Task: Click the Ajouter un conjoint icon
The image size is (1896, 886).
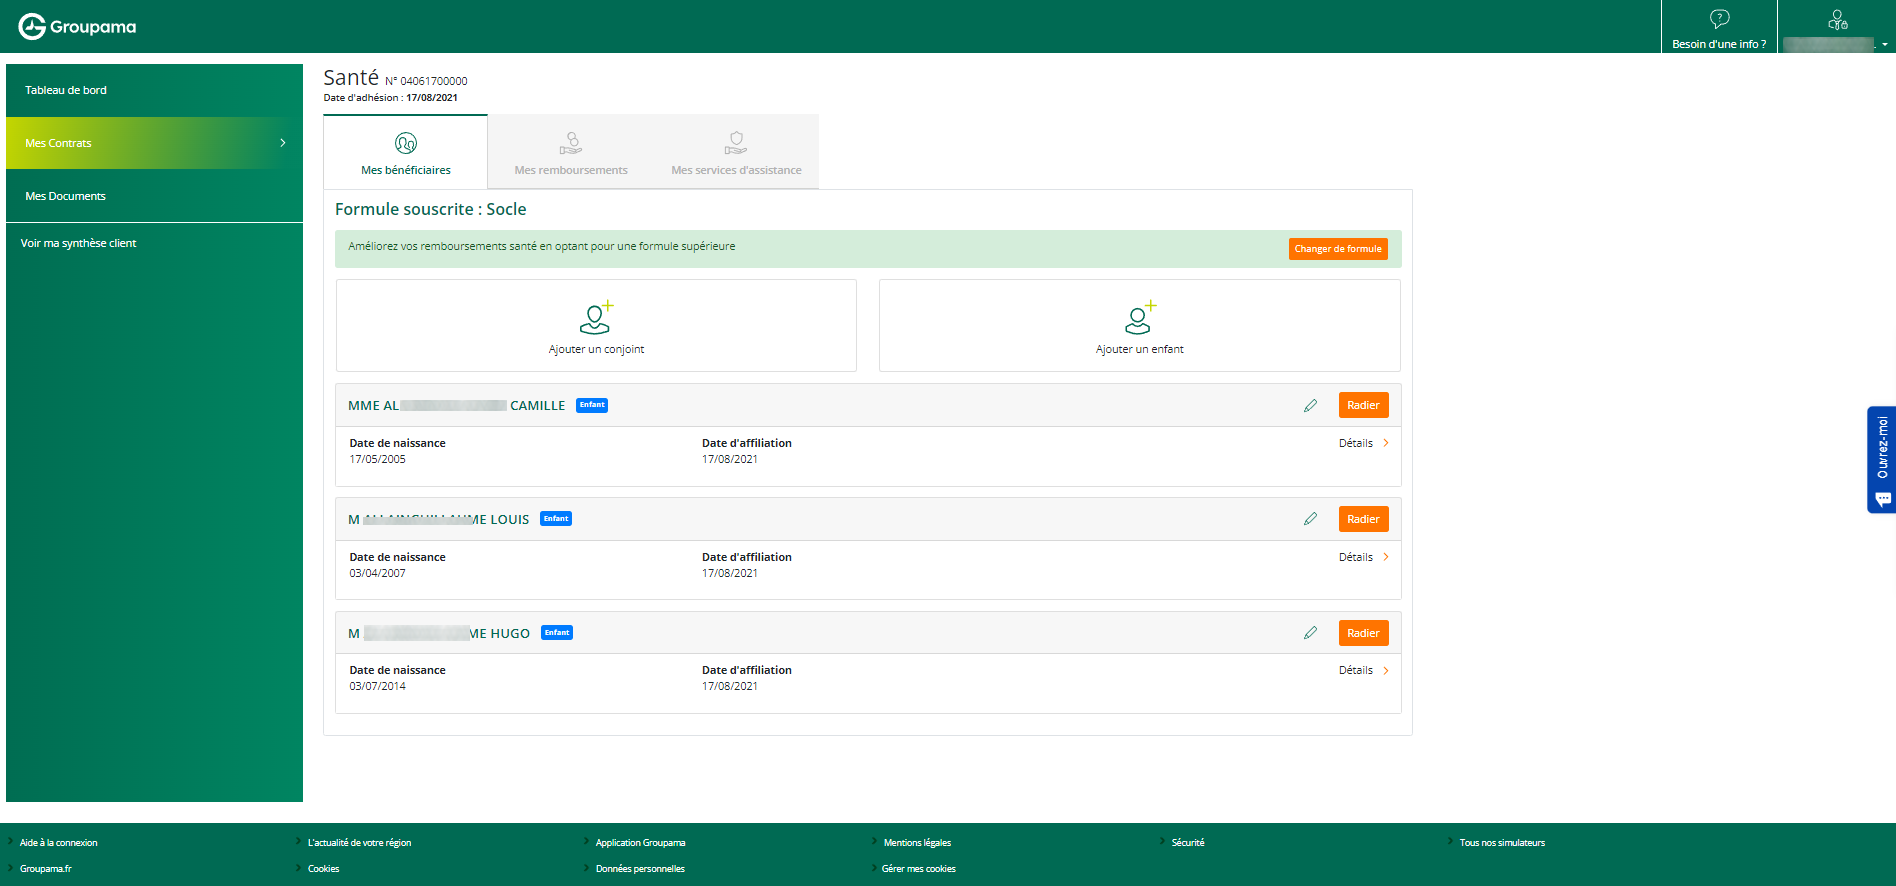Action: [596, 317]
